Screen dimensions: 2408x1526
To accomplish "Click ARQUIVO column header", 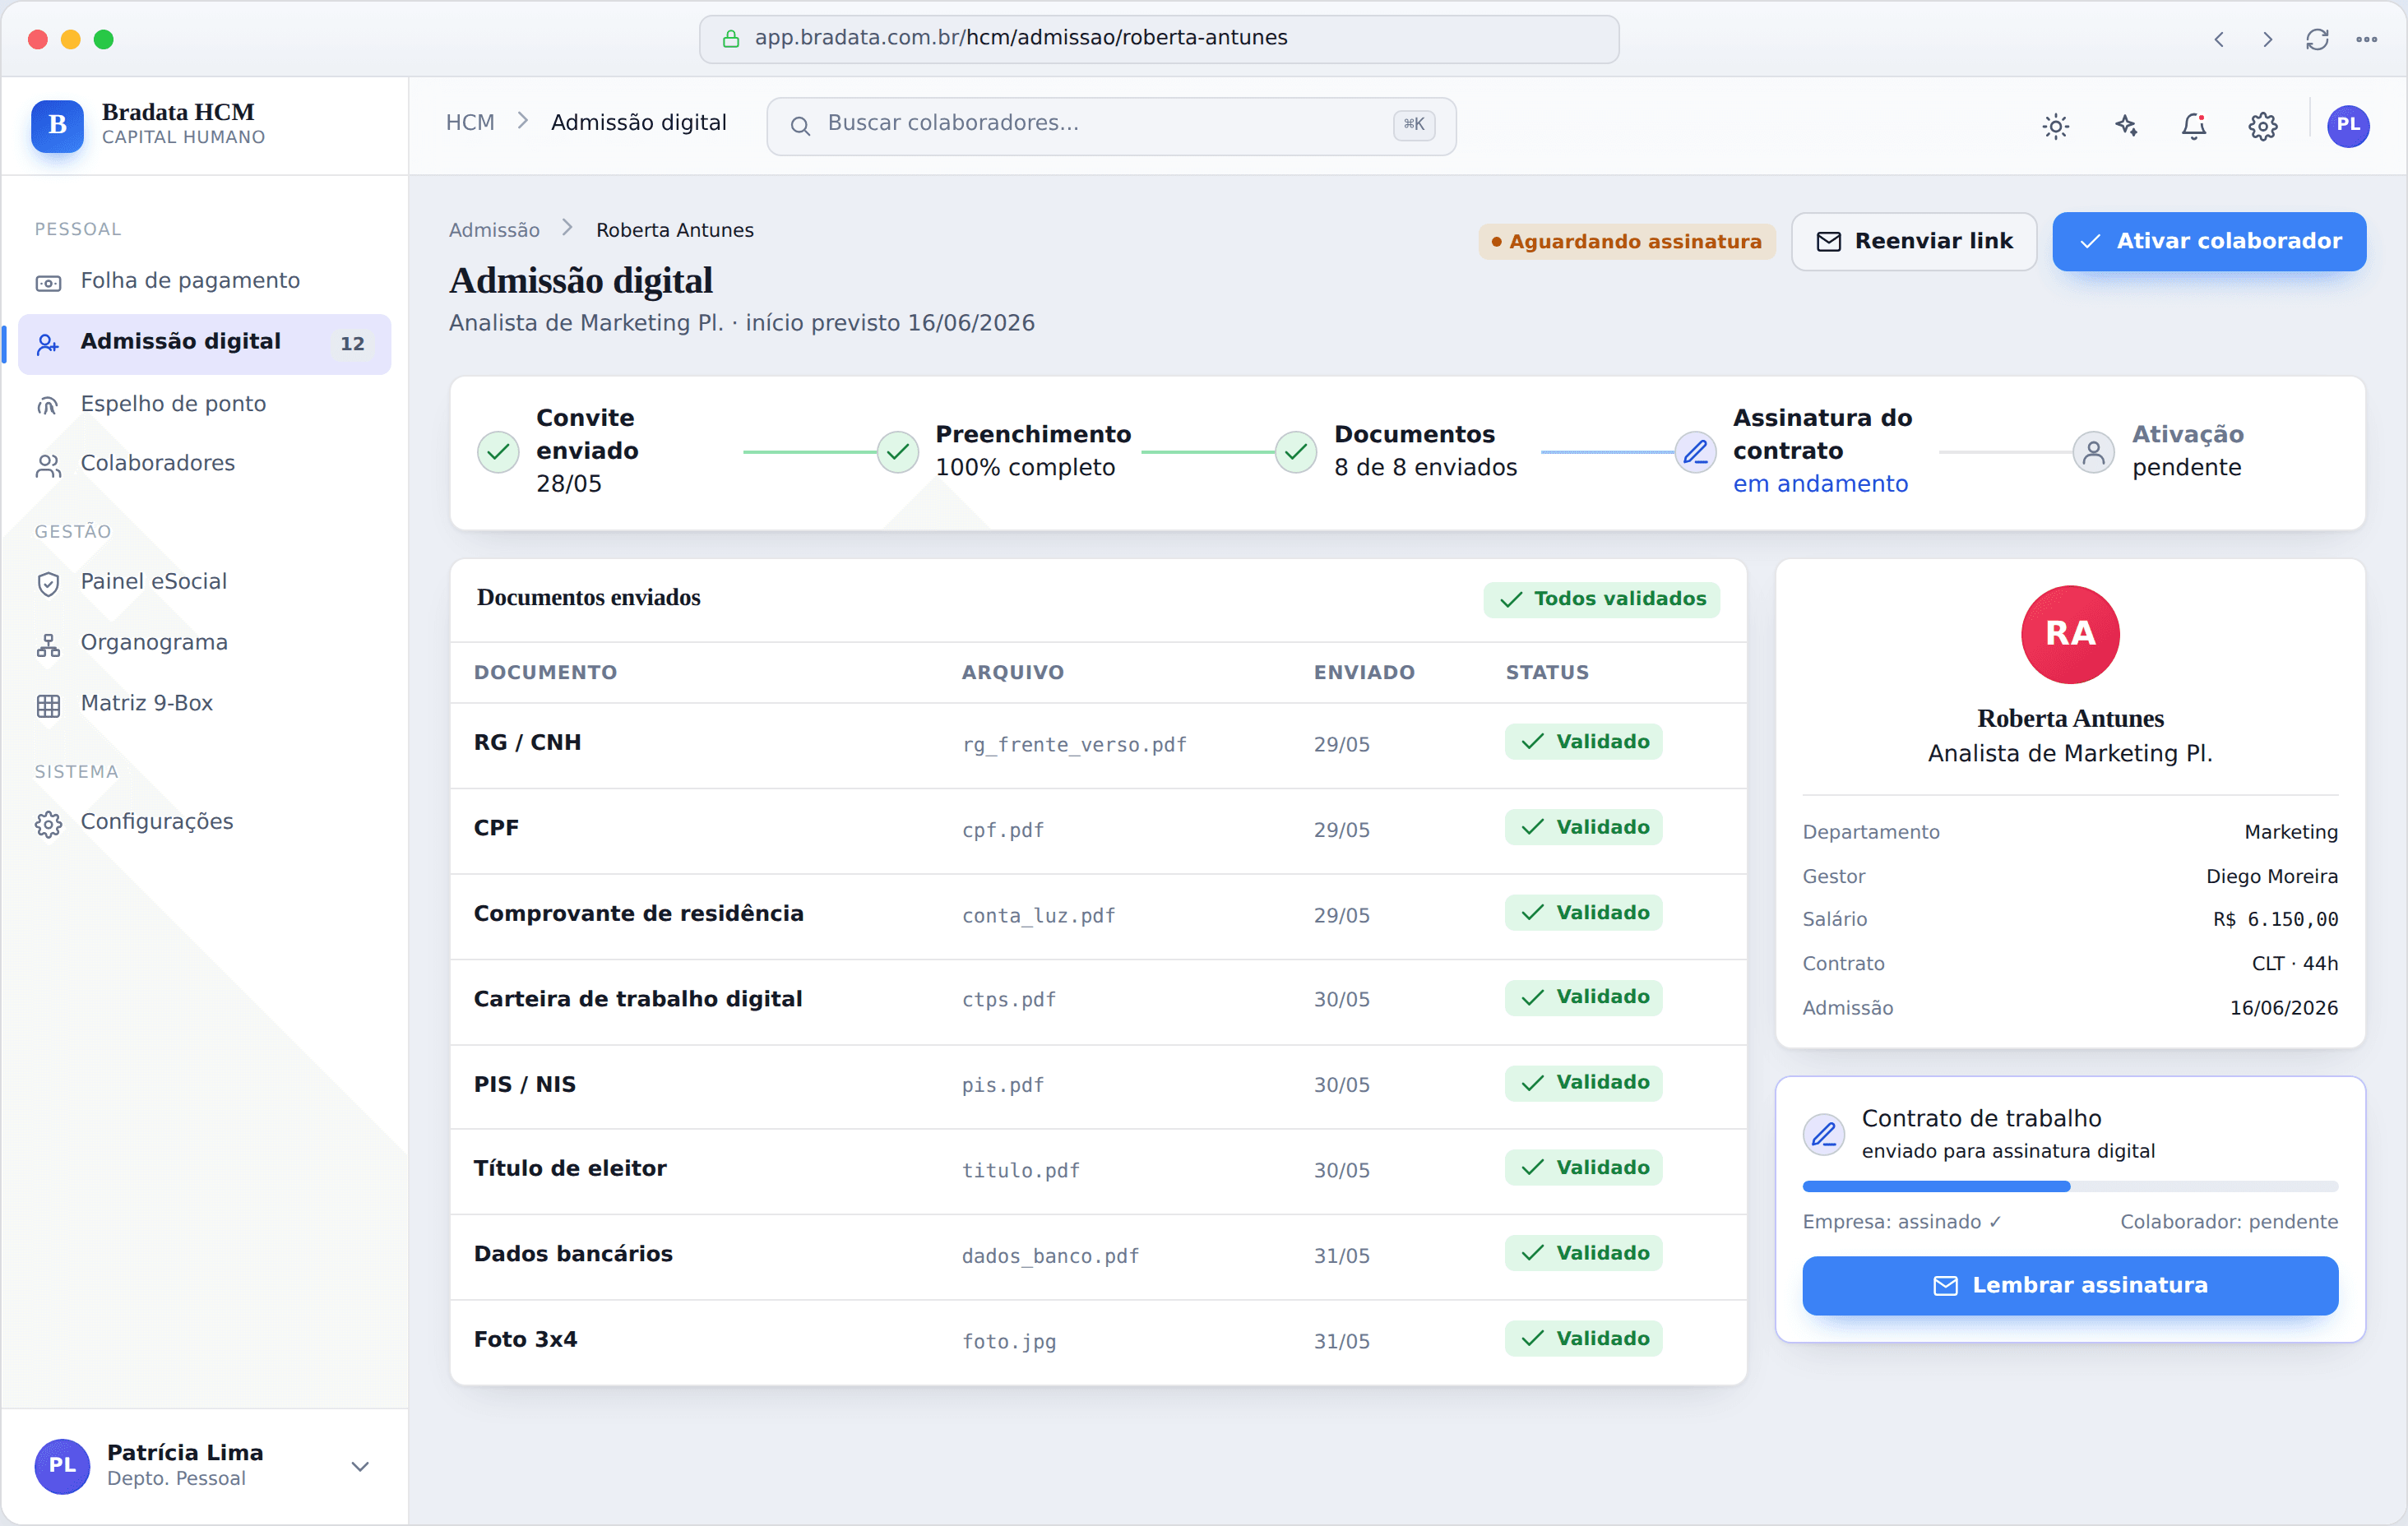I will point(1012,672).
